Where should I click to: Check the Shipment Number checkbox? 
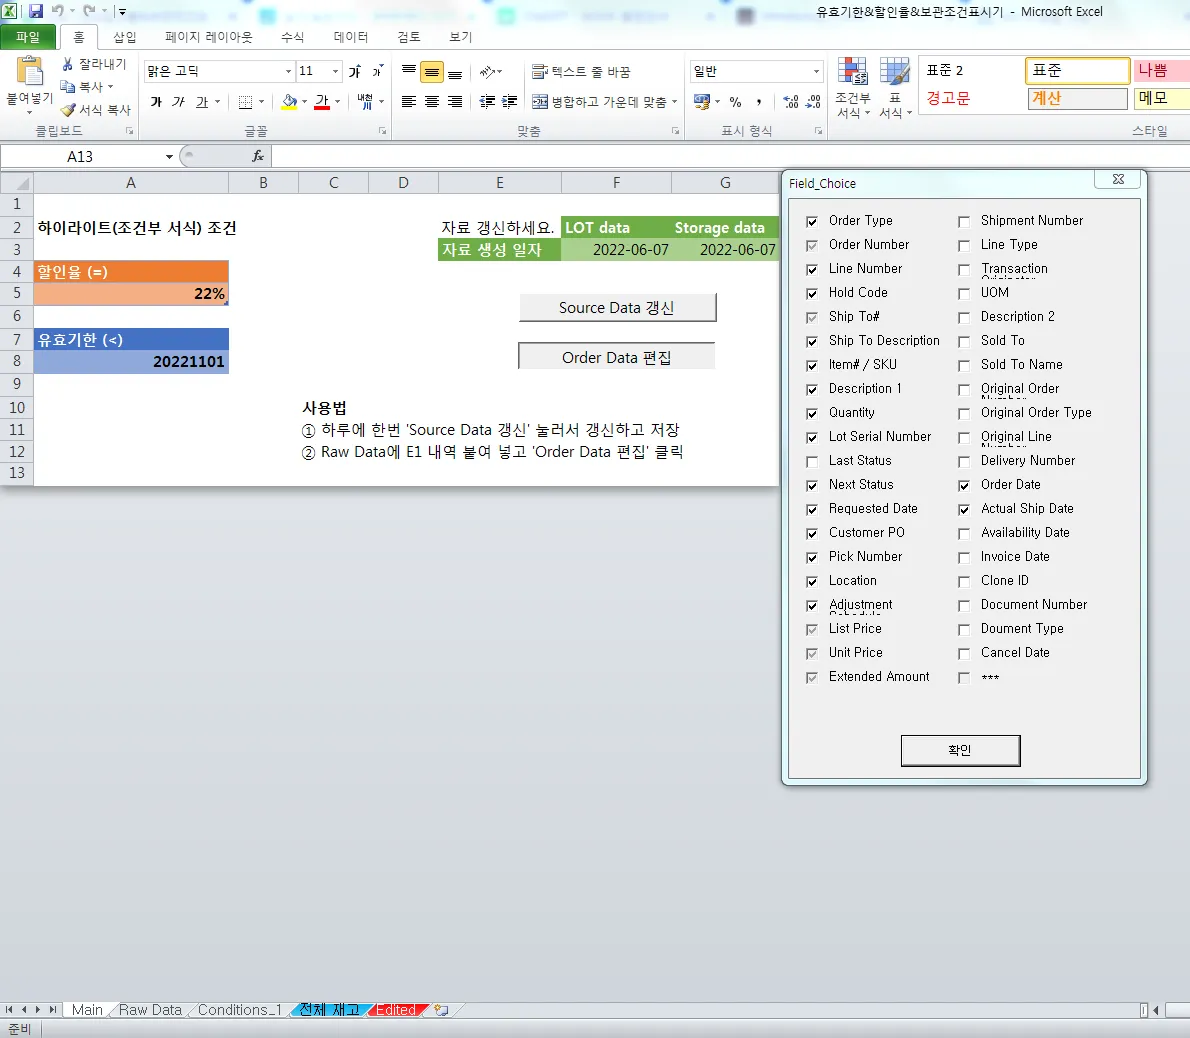(964, 221)
